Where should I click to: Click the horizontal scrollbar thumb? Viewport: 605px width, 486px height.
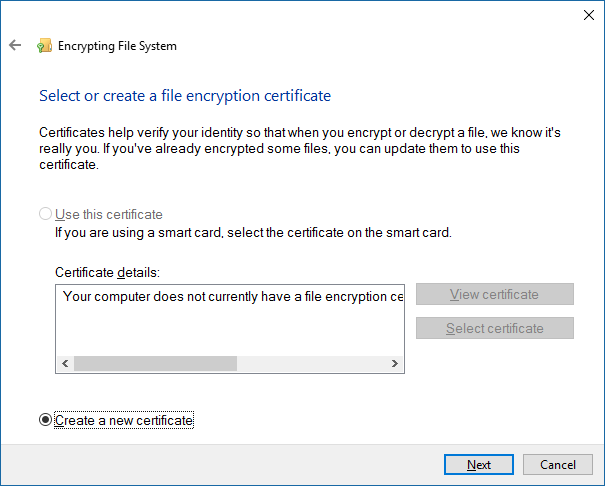[x=155, y=364]
